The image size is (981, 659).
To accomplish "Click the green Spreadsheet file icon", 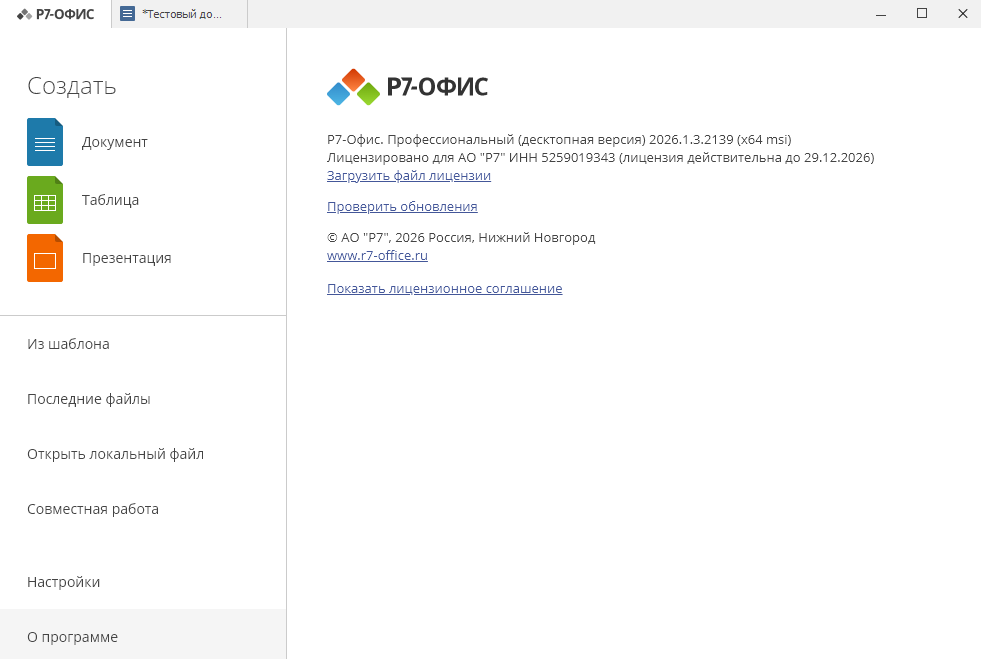I will click(45, 200).
